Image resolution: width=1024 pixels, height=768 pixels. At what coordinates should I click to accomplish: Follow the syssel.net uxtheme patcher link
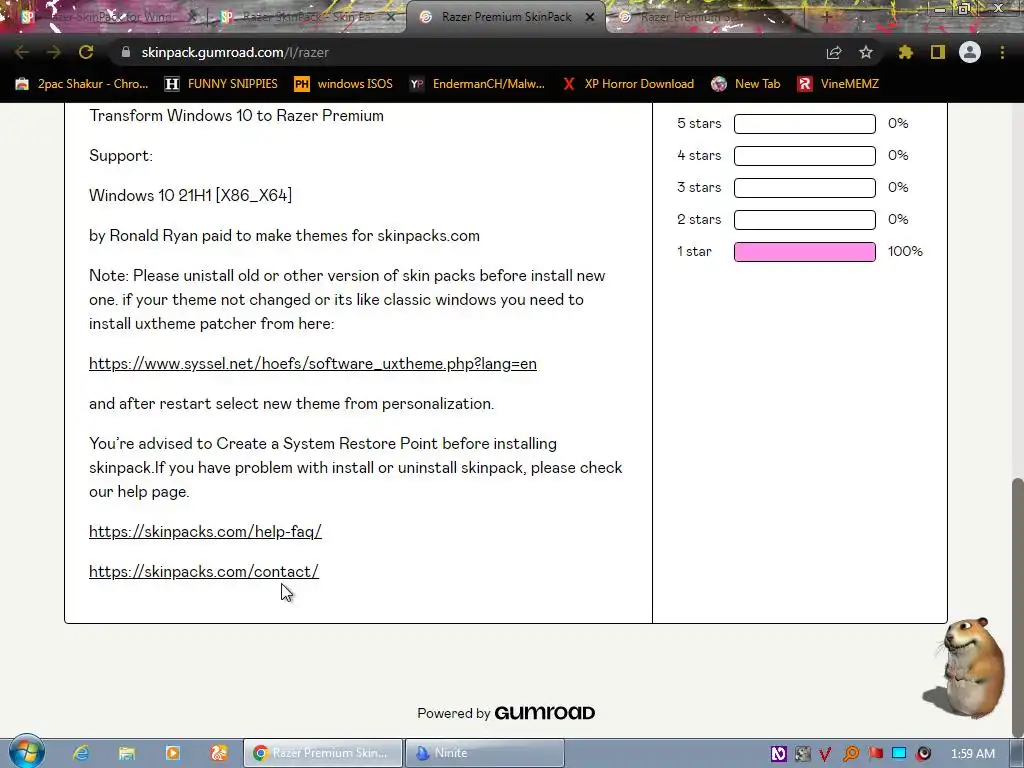313,364
